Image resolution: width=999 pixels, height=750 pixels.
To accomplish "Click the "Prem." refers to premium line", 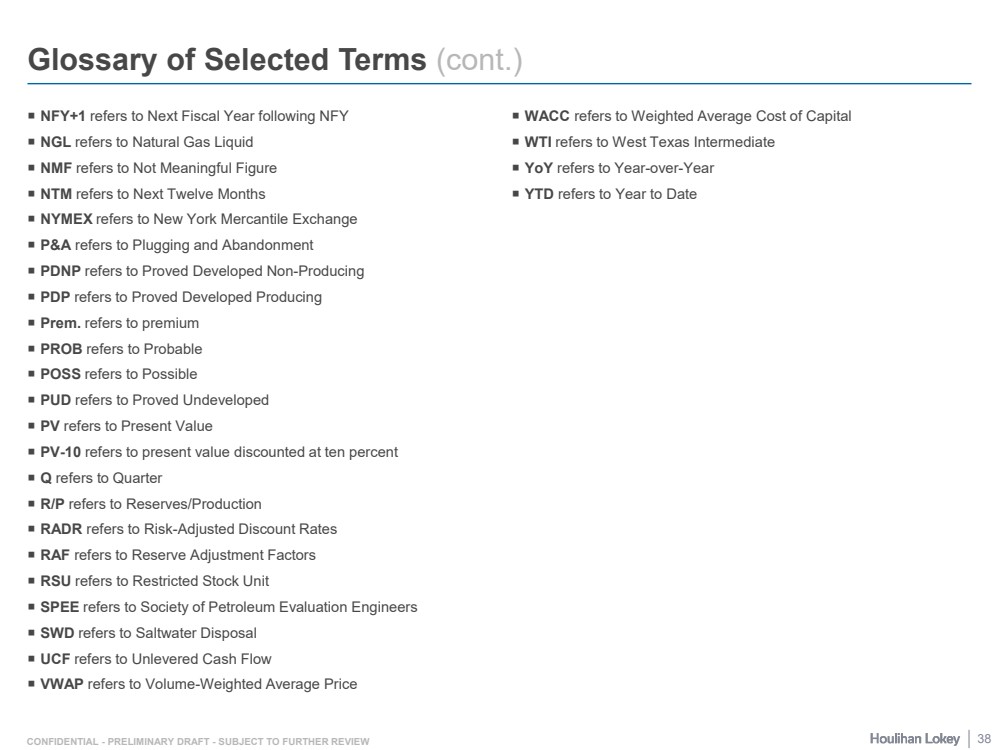I will (x=119, y=323).
